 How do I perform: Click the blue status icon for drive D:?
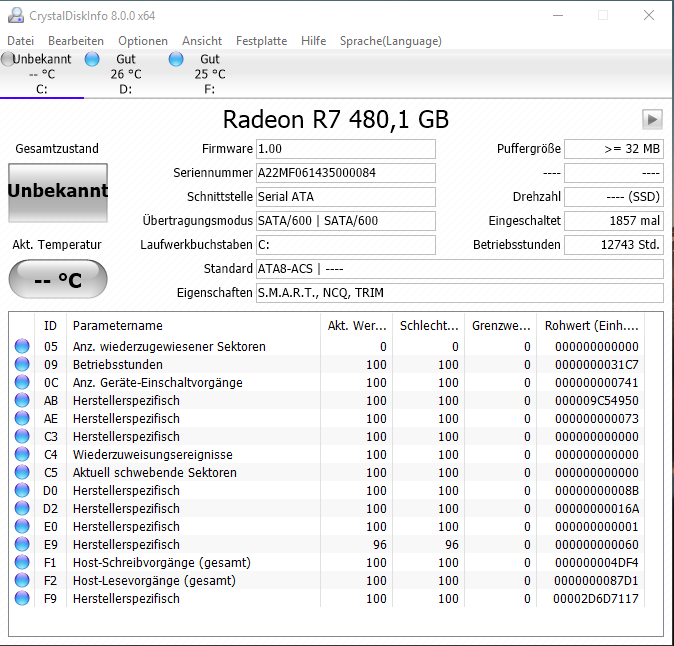(x=92, y=59)
